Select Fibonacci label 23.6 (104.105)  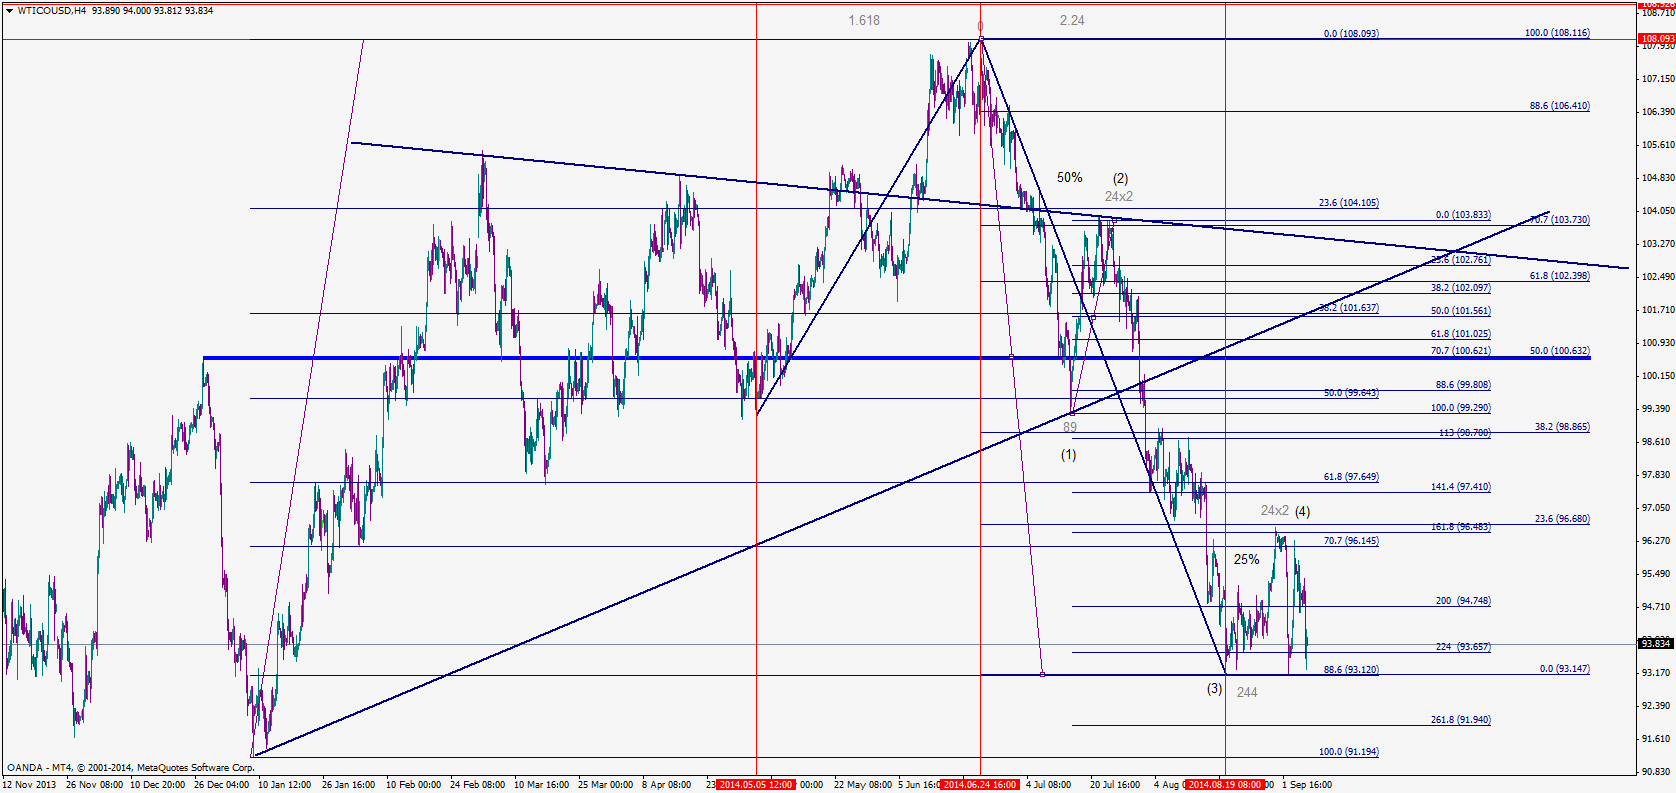1348,202
